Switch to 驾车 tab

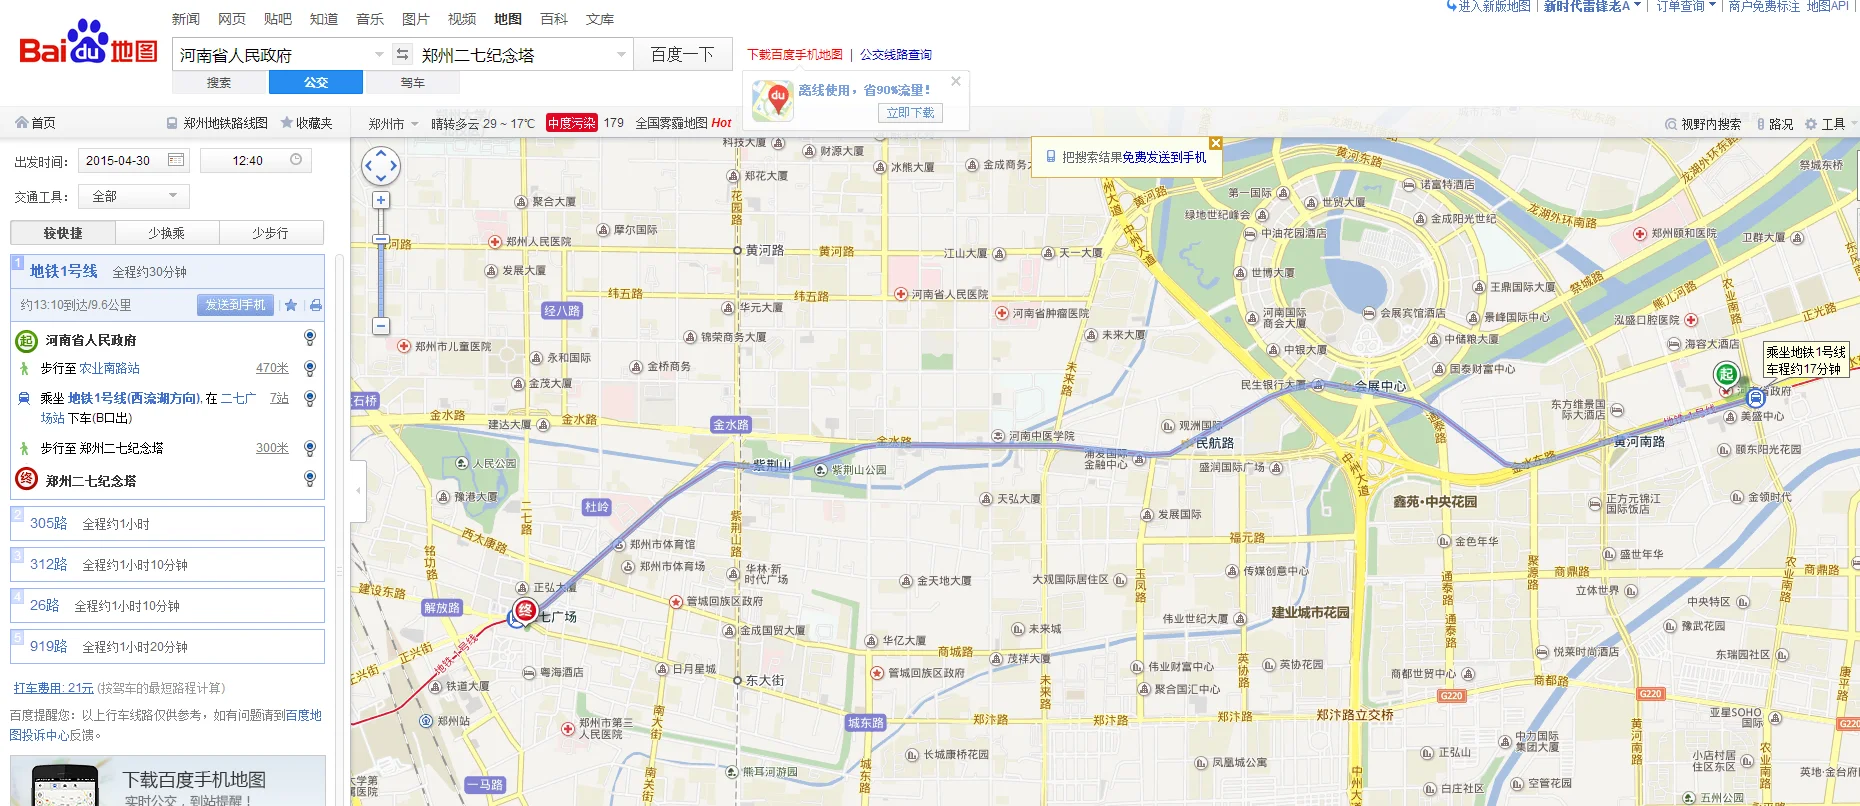(x=412, y=83)
